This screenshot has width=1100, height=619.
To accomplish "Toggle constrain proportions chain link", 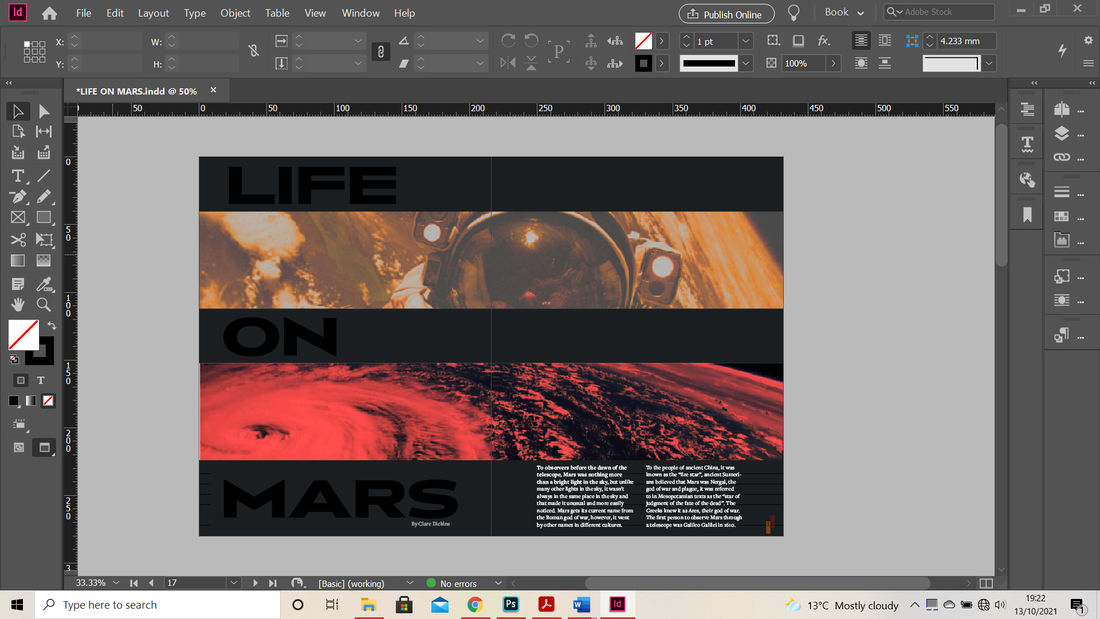I will coord(380,52).
